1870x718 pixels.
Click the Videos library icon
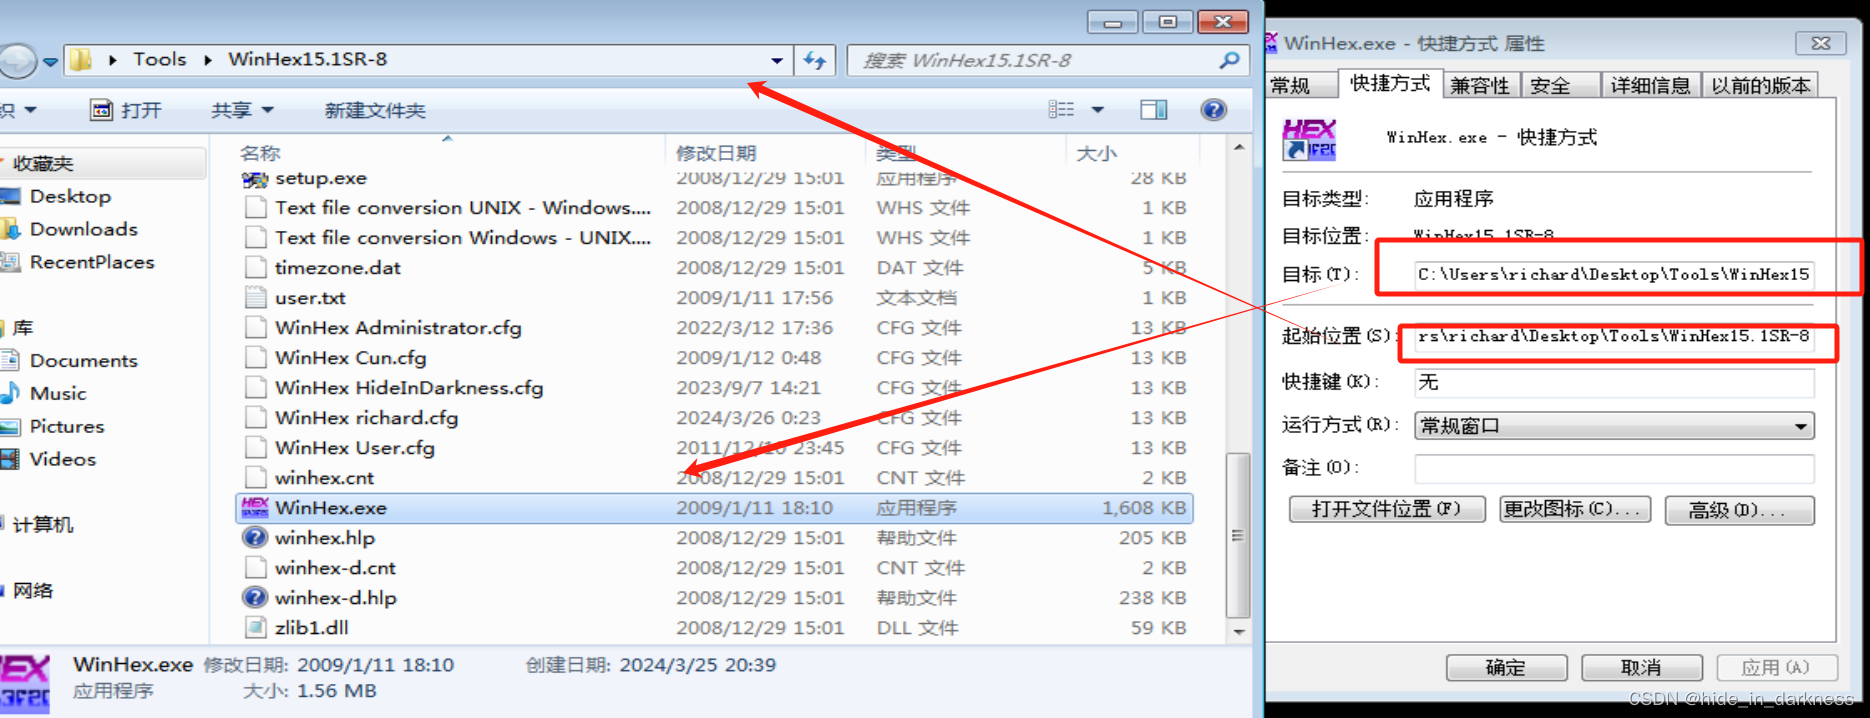10,459
